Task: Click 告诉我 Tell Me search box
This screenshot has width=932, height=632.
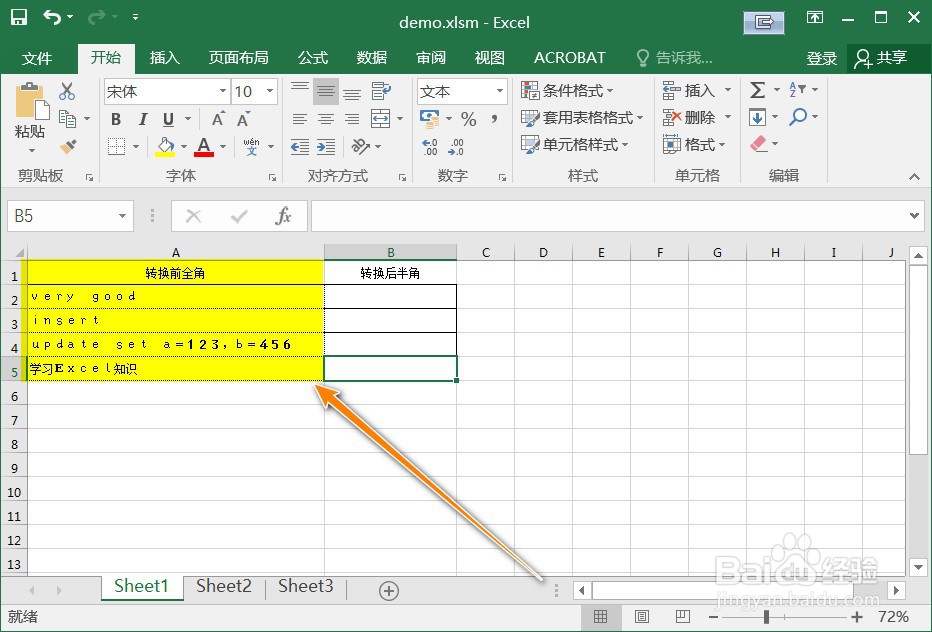Action: point(674,58)
